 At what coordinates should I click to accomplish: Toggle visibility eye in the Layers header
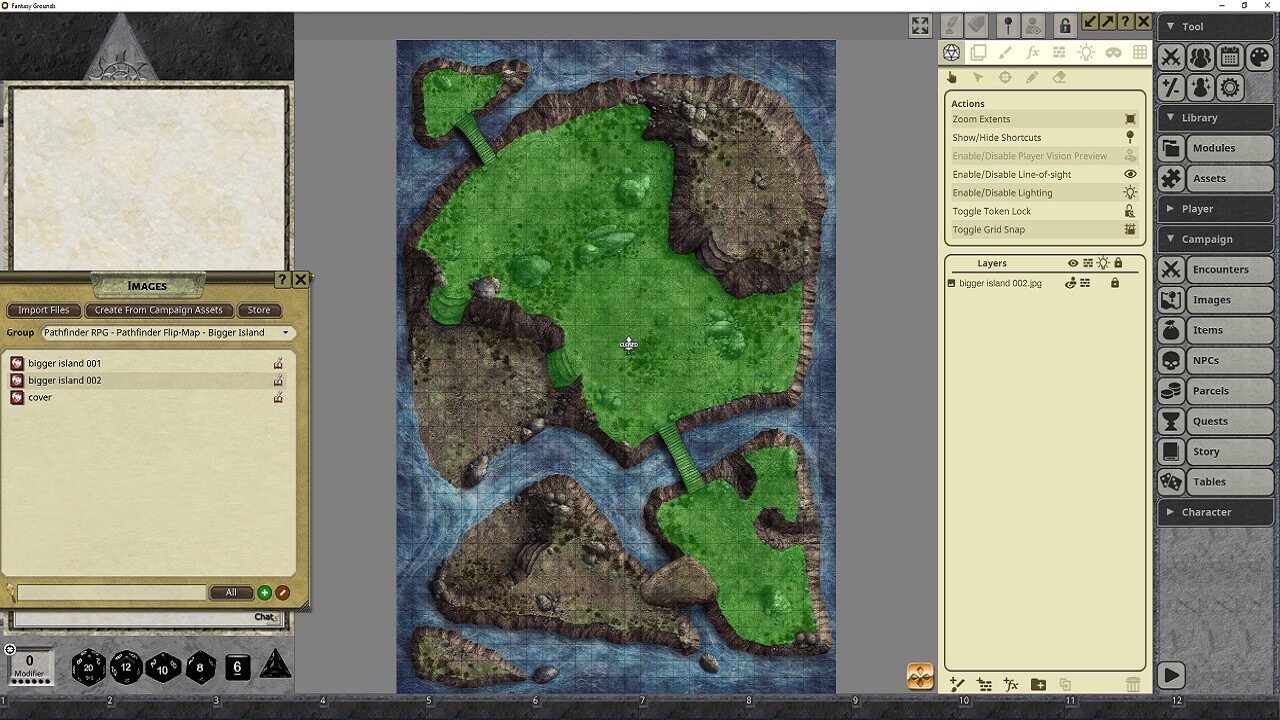coord(1071,262)
